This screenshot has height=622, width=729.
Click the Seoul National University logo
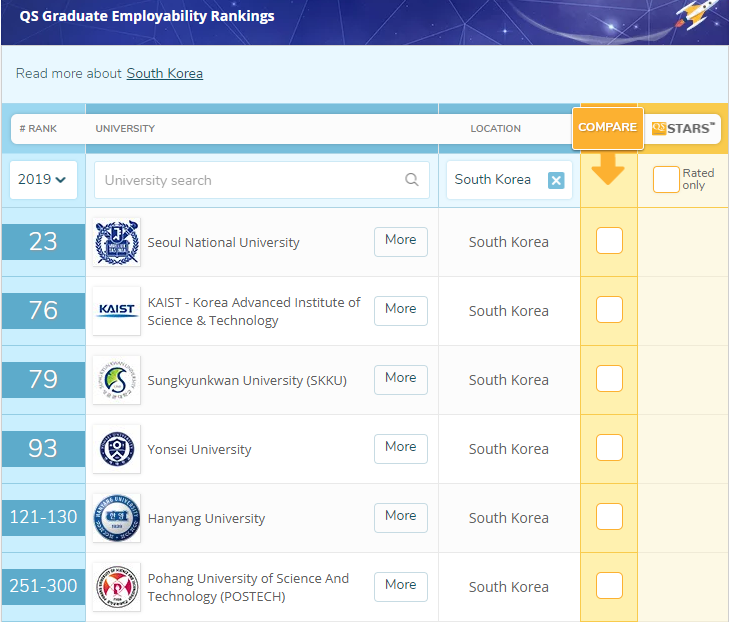pos(116,242)
